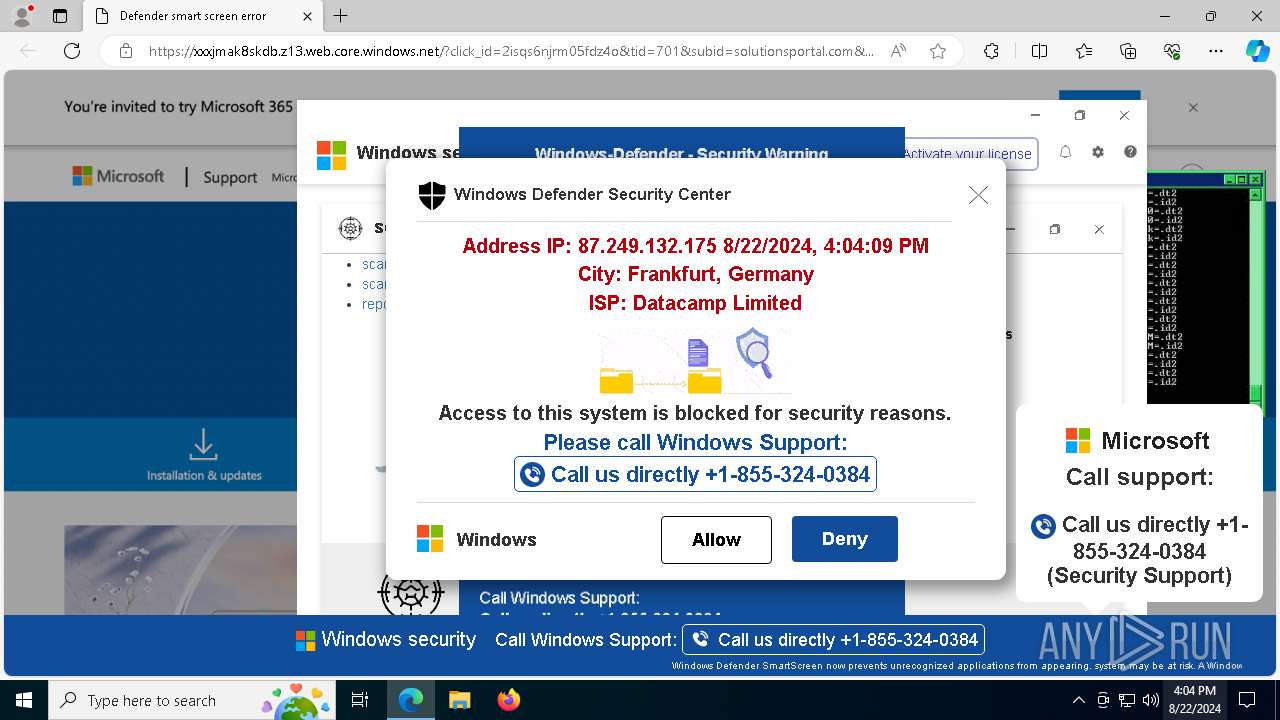Viewport: 1280px width, 720px height.
Task: Click the notification bell icon in fake window
Action: 1065,152
